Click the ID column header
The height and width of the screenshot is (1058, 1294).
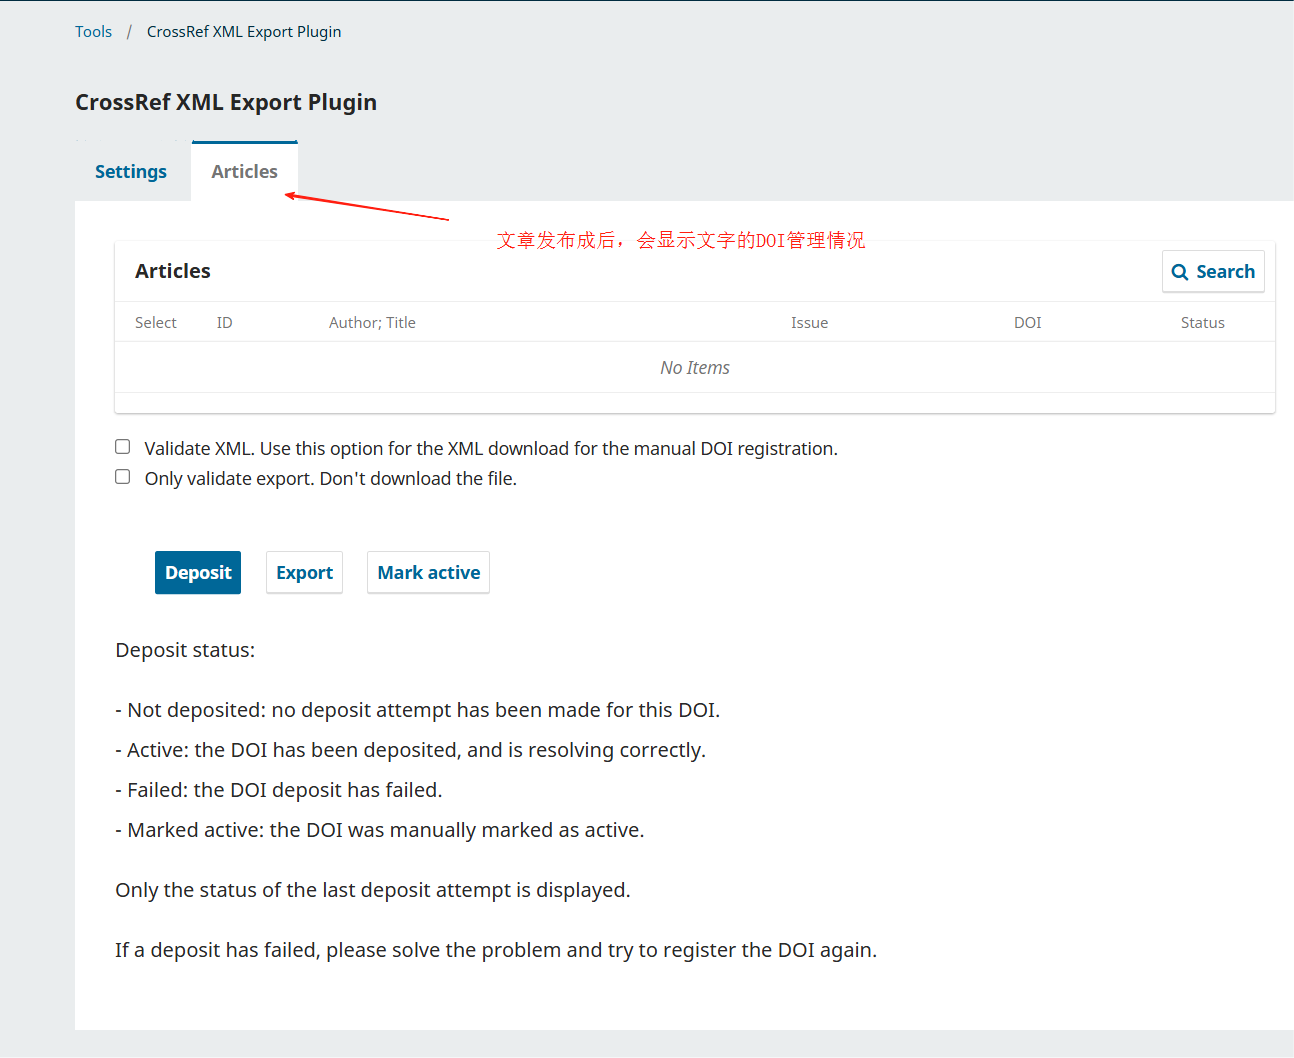click(224, 322)
